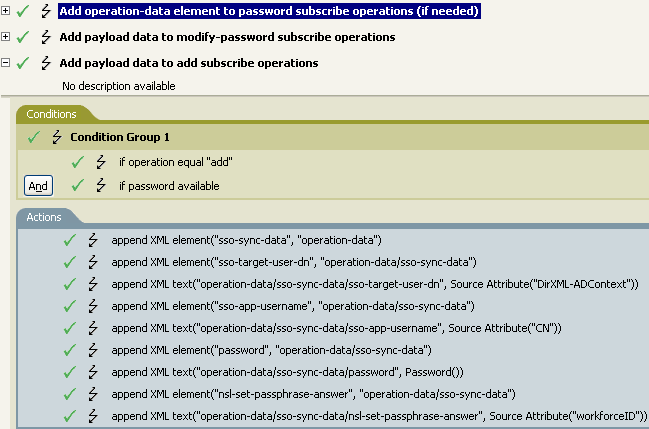The height and width of the screenshot is (429, 649).
Task: Click lightning icon for Source Attribute CN action
Action: pyautogui.click(x=93, y=328)
